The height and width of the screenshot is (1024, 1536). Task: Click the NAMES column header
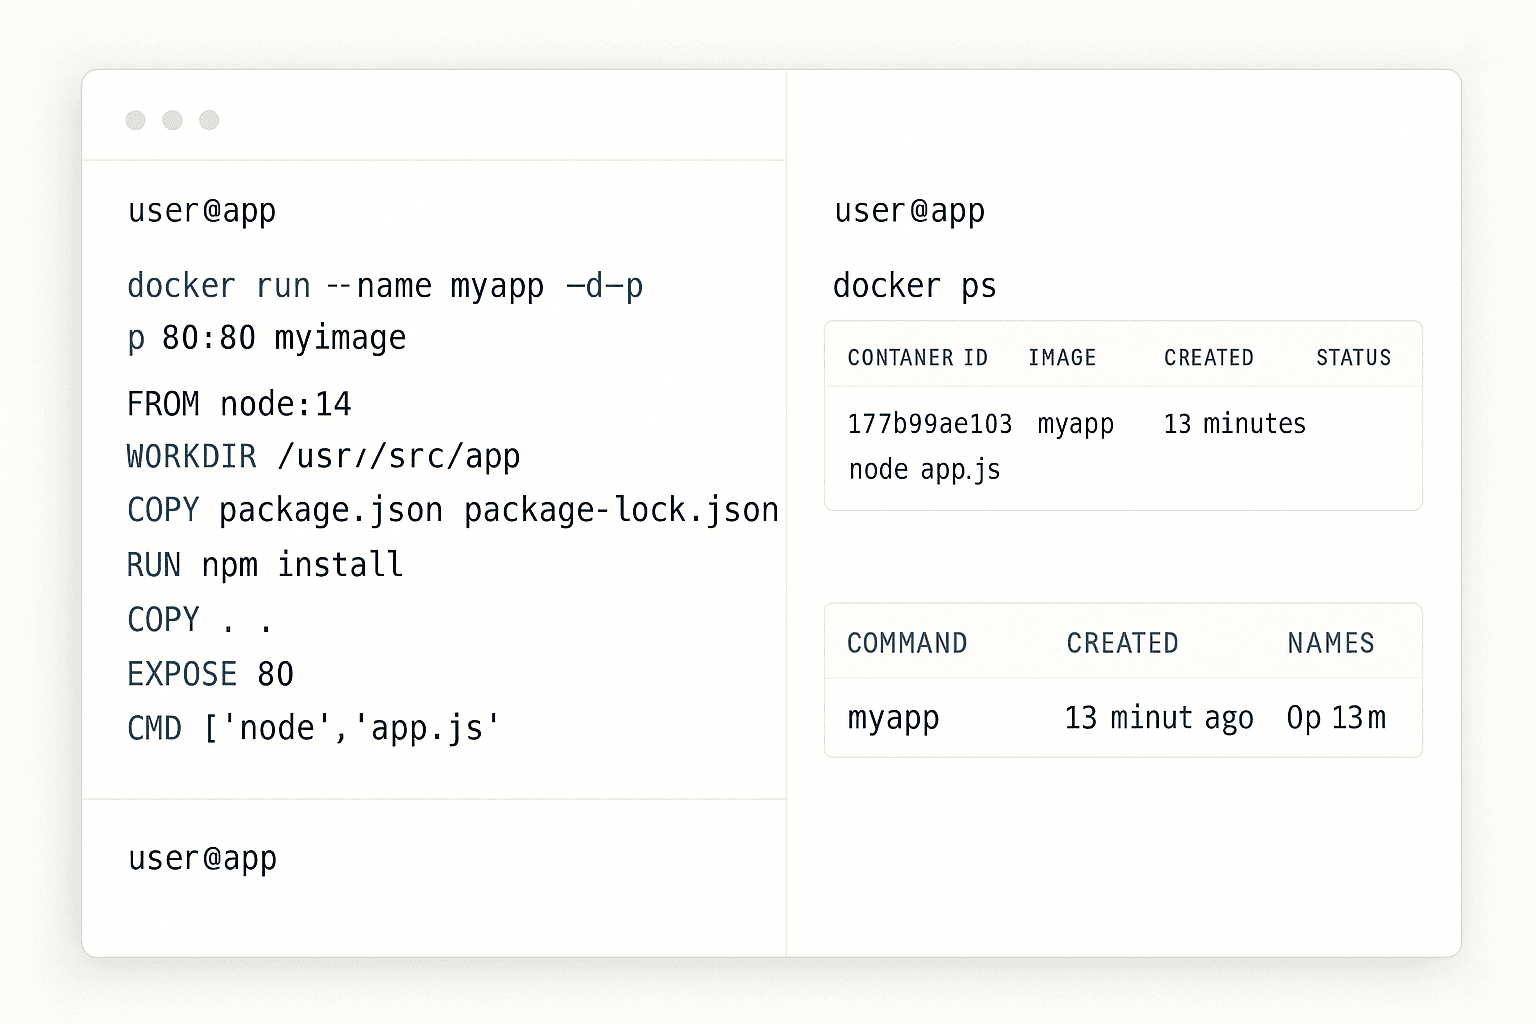coord(1329,643)
